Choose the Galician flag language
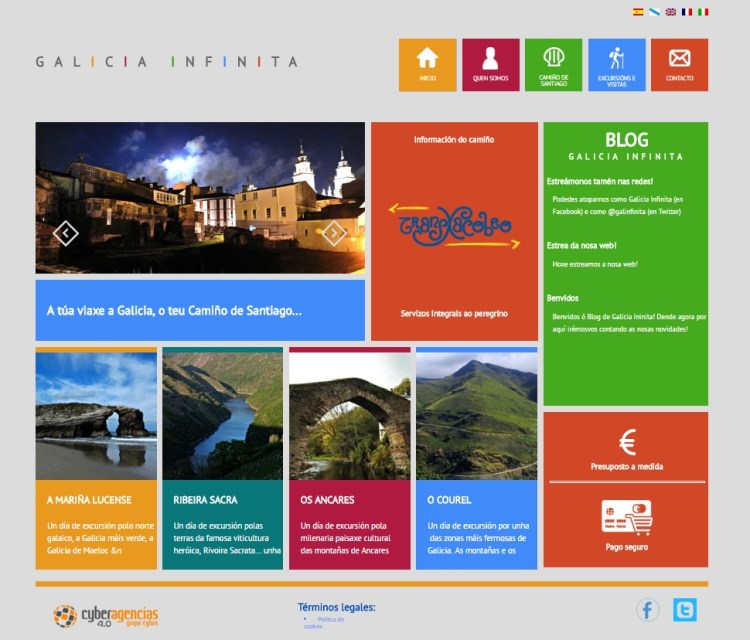This screenshot has width=750, height=640. pos(654,12)
